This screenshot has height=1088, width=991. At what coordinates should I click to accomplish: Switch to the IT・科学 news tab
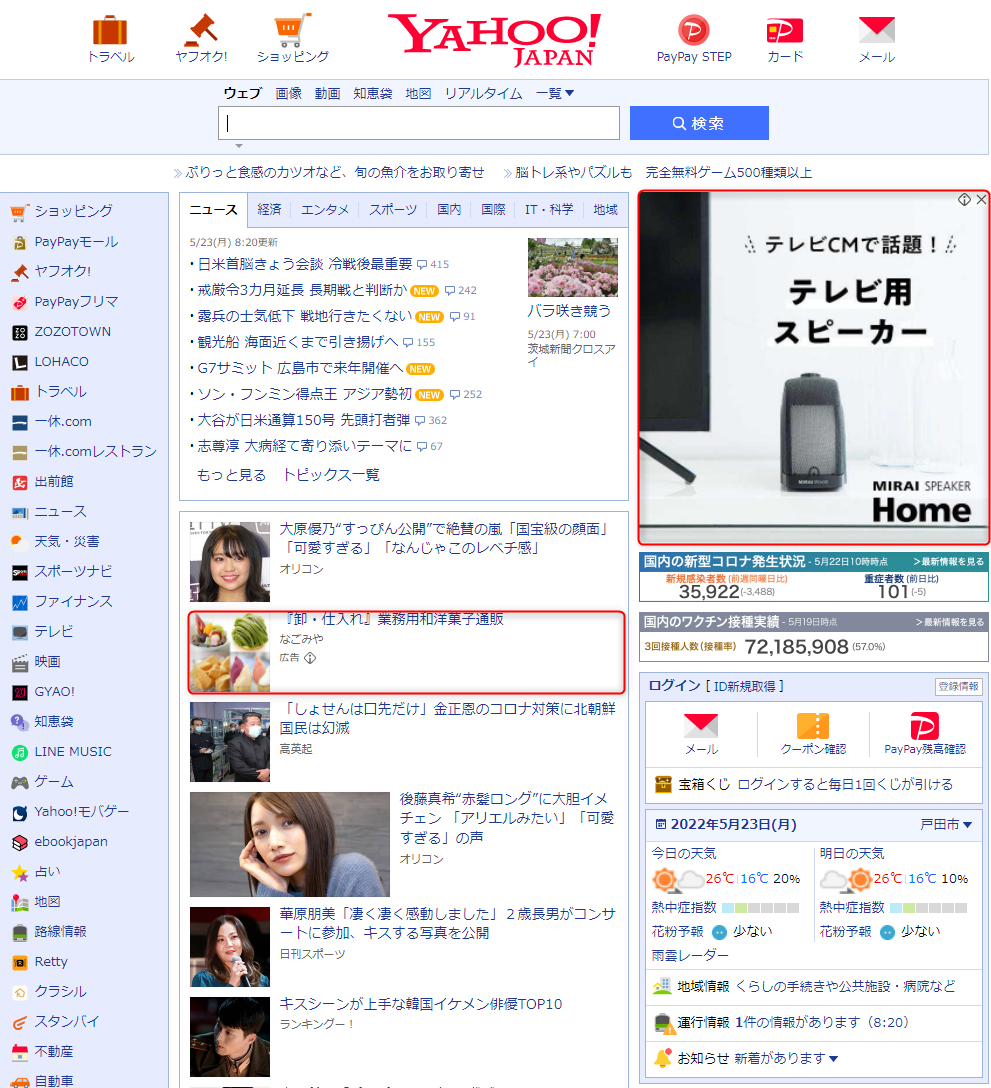click(x=549, y=210)
